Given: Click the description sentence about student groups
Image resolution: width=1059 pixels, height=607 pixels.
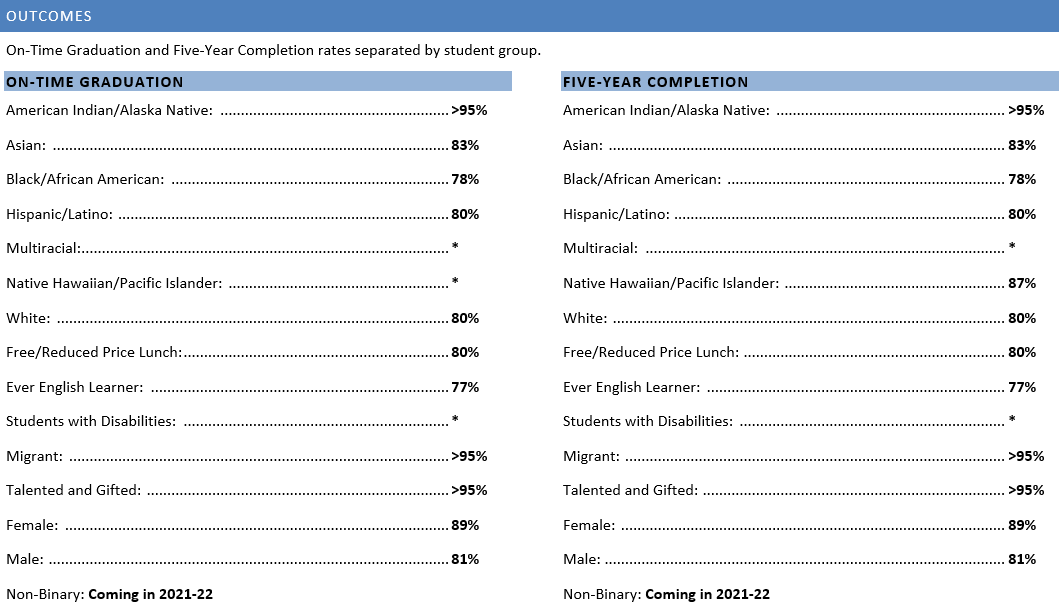Looking at the screenshot, I should [273, 50].
